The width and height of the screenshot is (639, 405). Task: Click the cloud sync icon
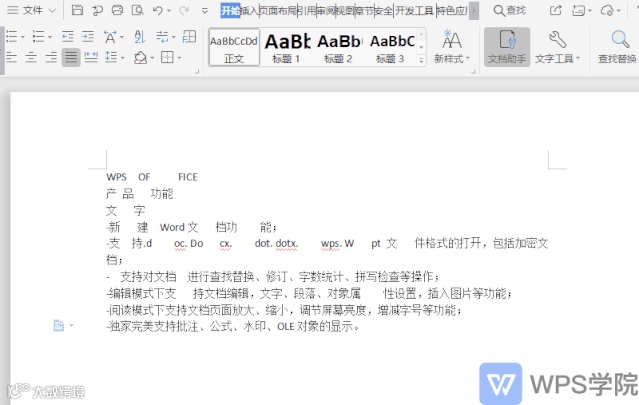[607, 10]
